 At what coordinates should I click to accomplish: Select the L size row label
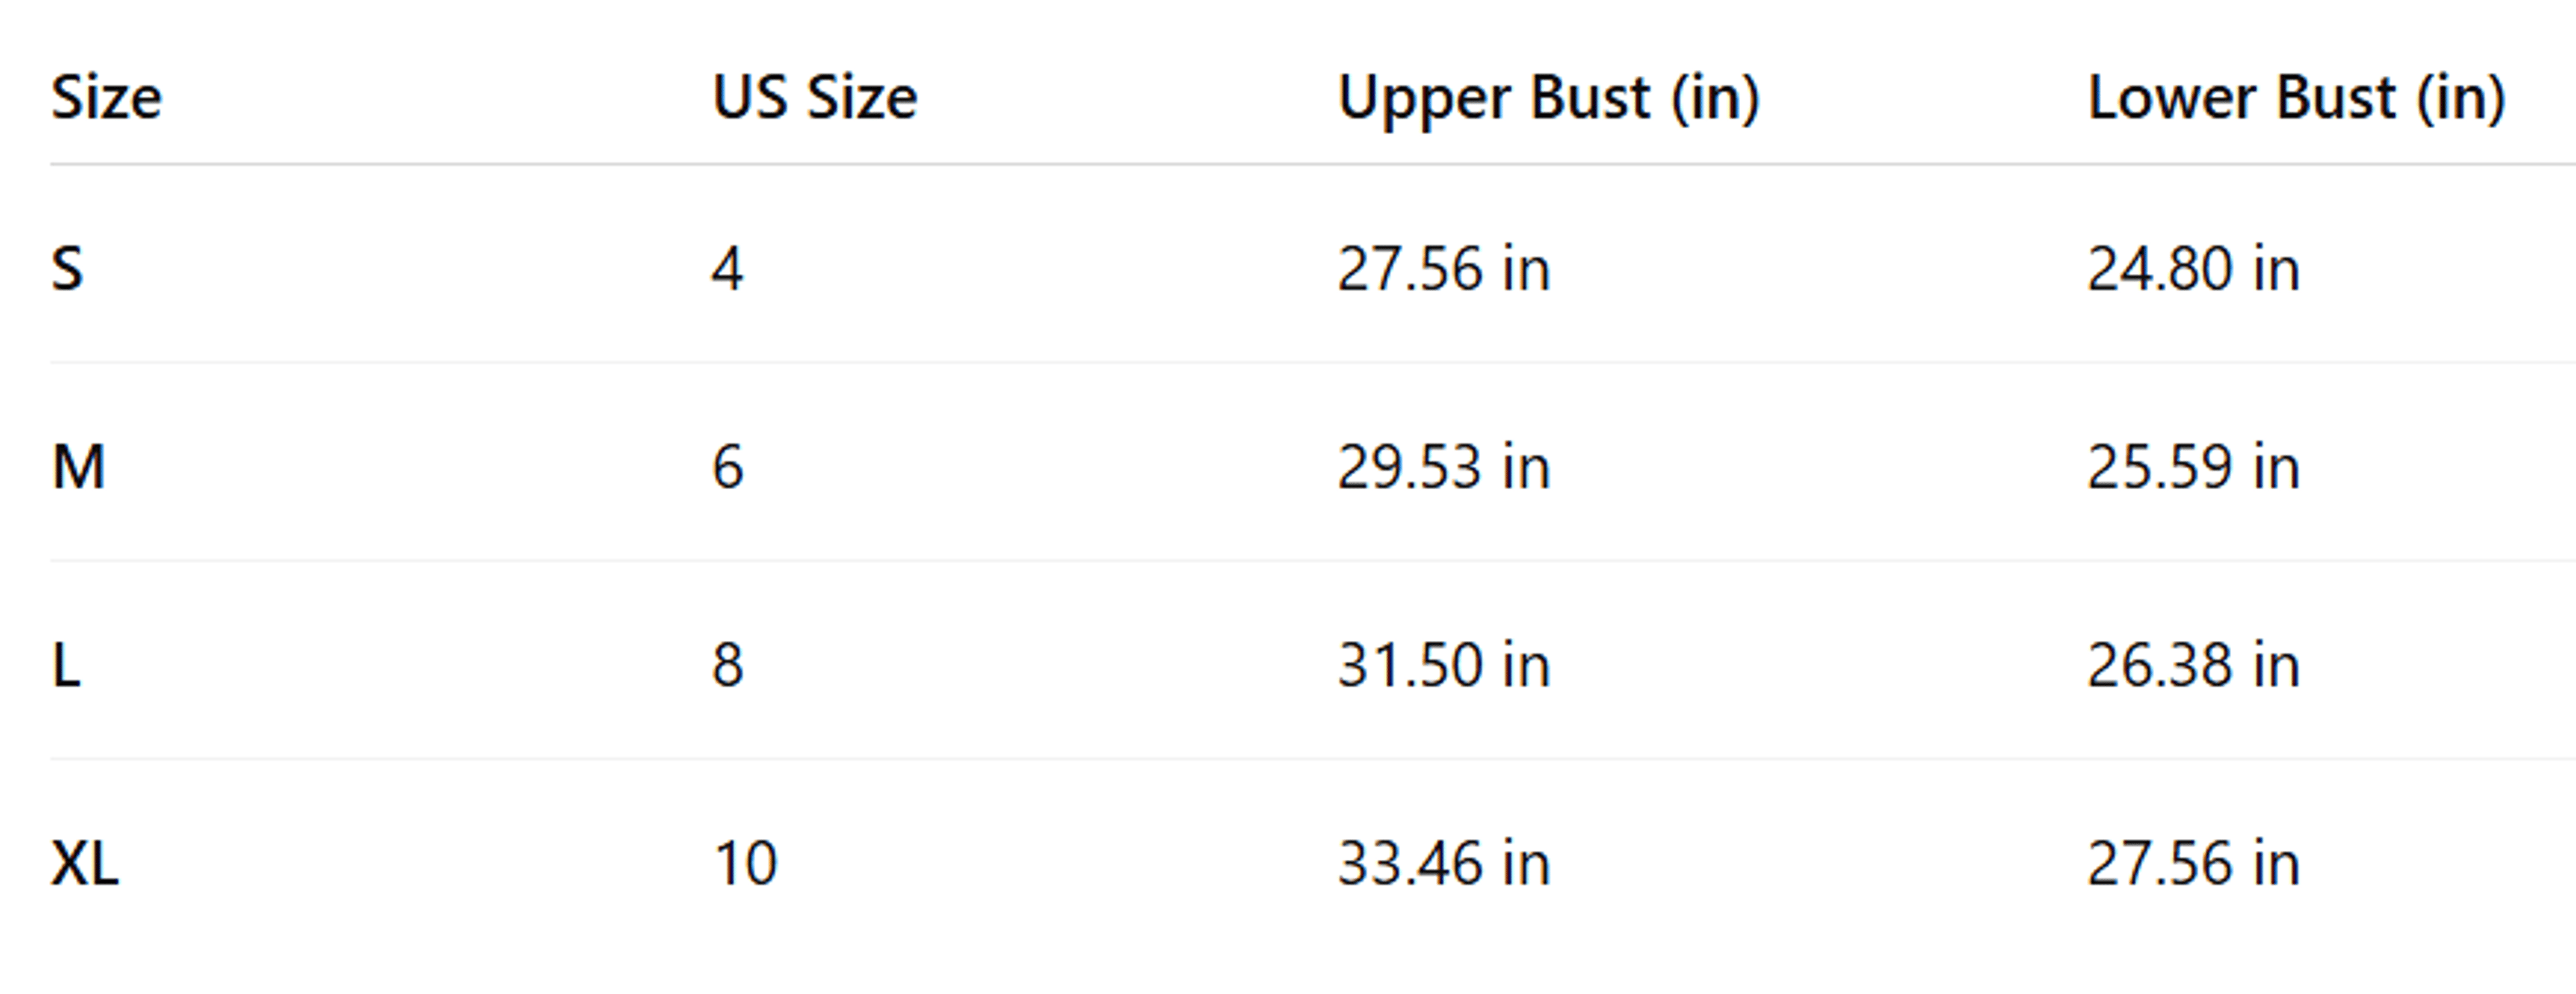coord(66,665)
